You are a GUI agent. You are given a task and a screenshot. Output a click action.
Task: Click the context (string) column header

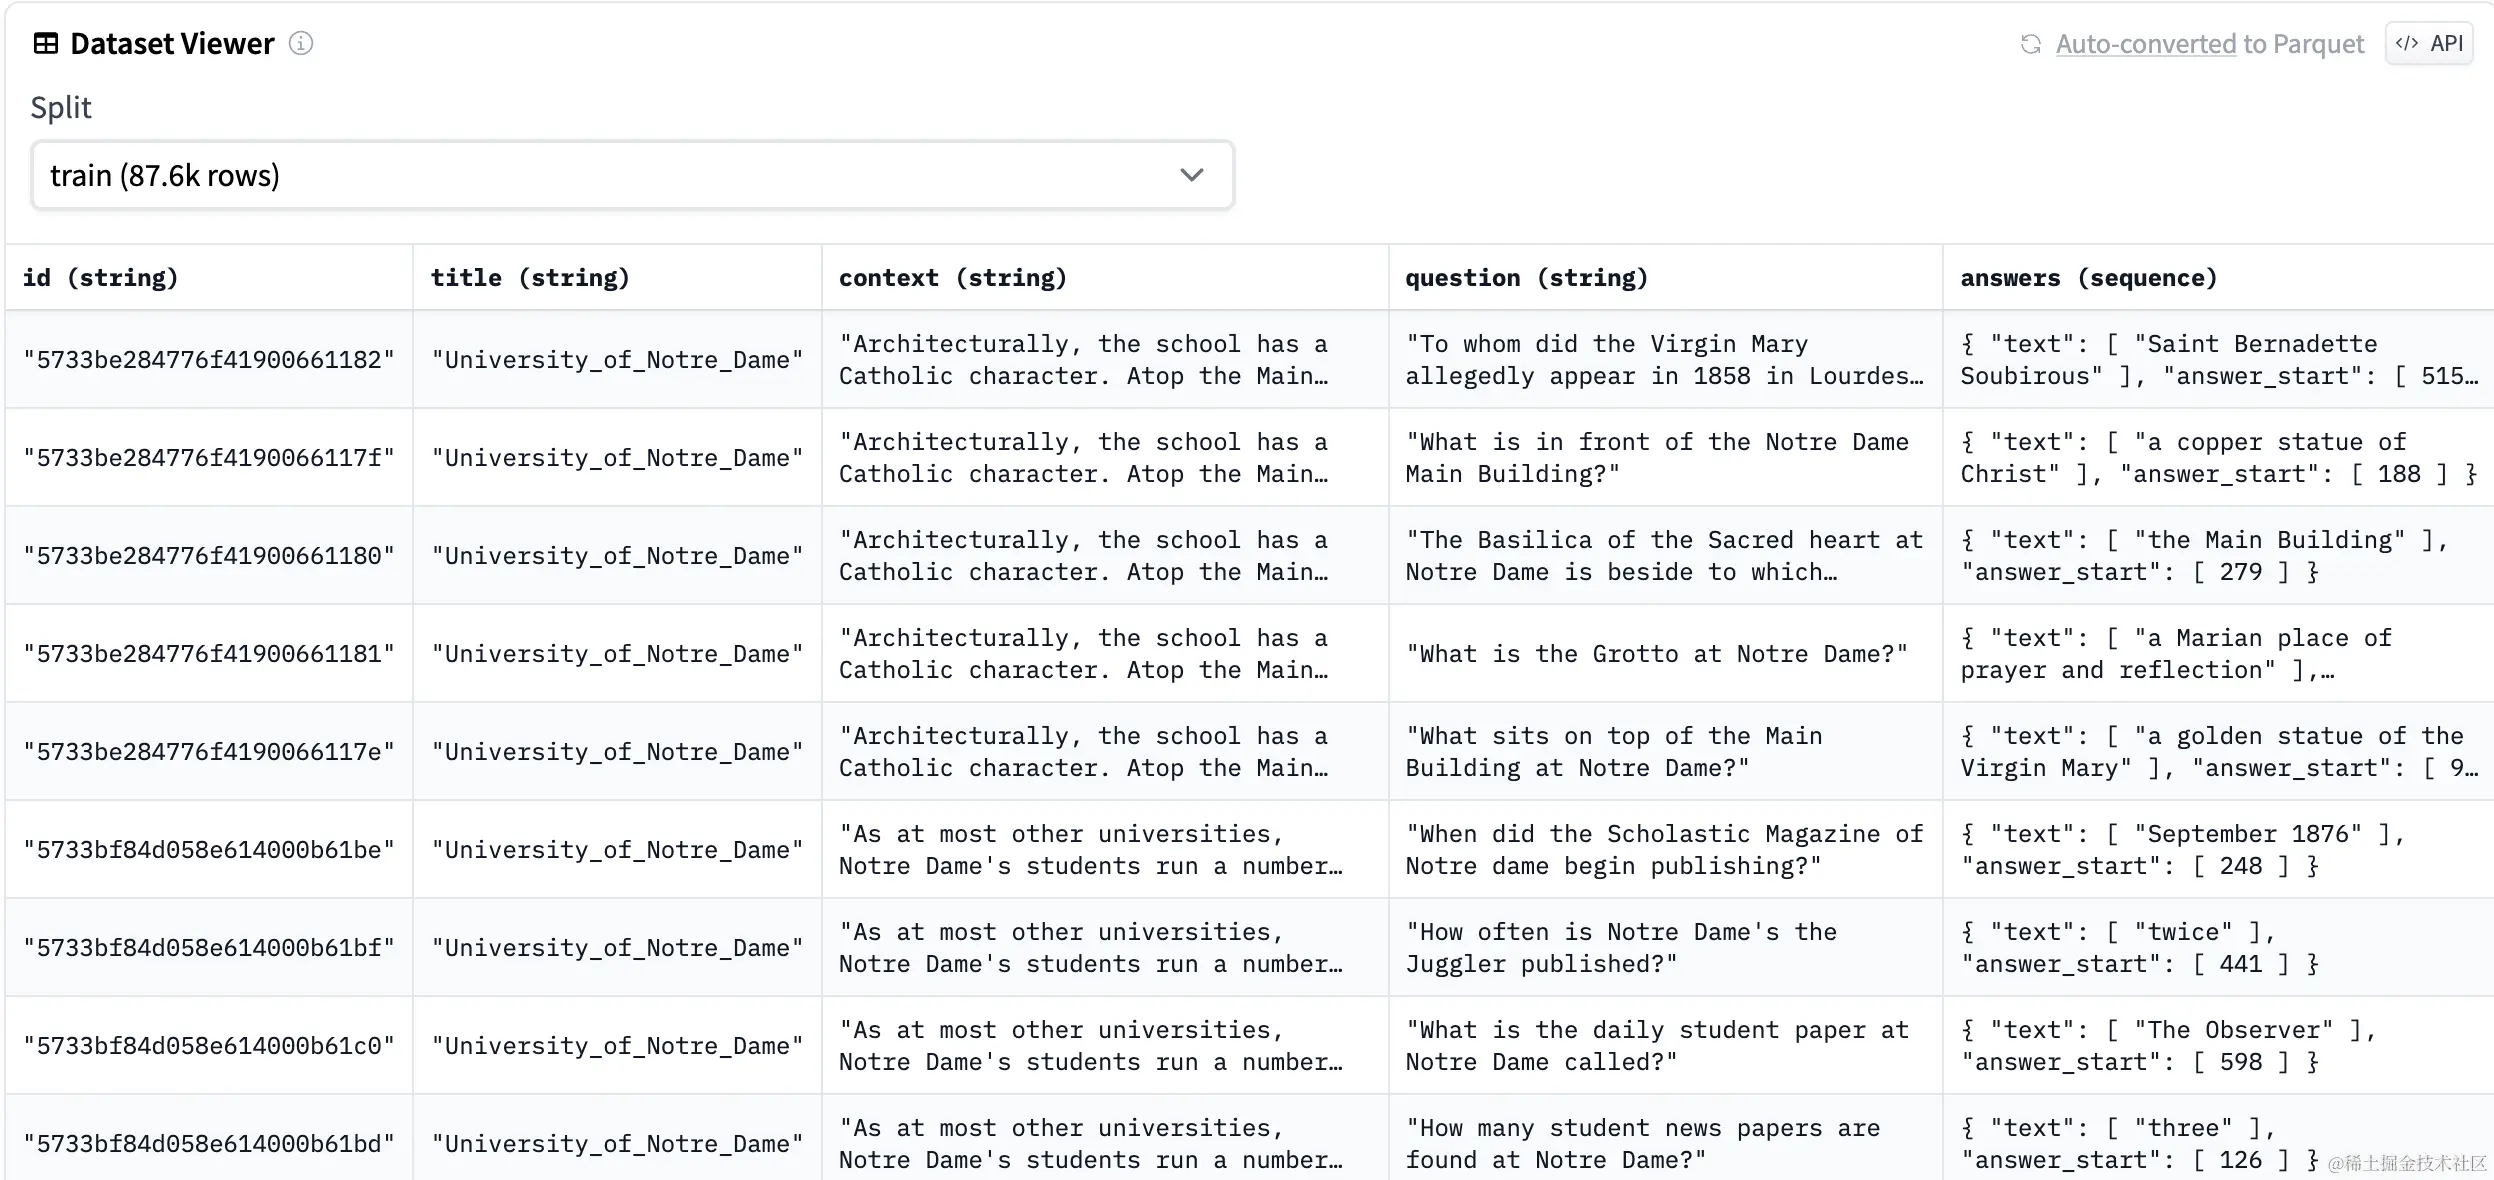point(952,278)
